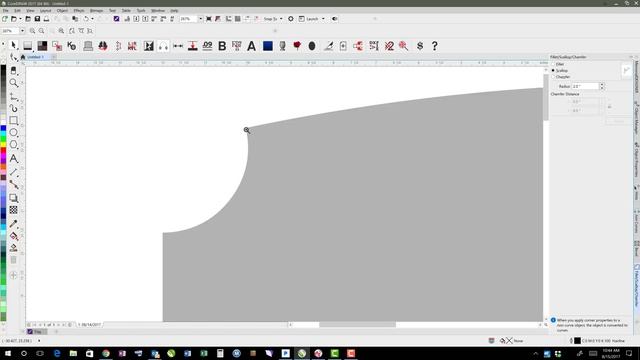This screenshot has width=640, height=360.
Task: Open Google Chrome from the taskbar
Action: [106, 353]
